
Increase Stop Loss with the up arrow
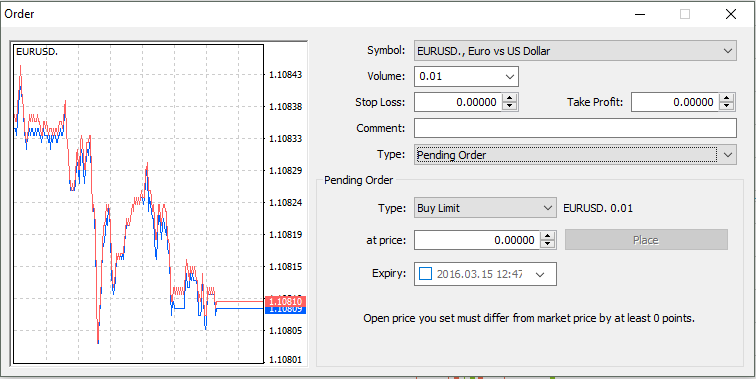click(510, 98)
